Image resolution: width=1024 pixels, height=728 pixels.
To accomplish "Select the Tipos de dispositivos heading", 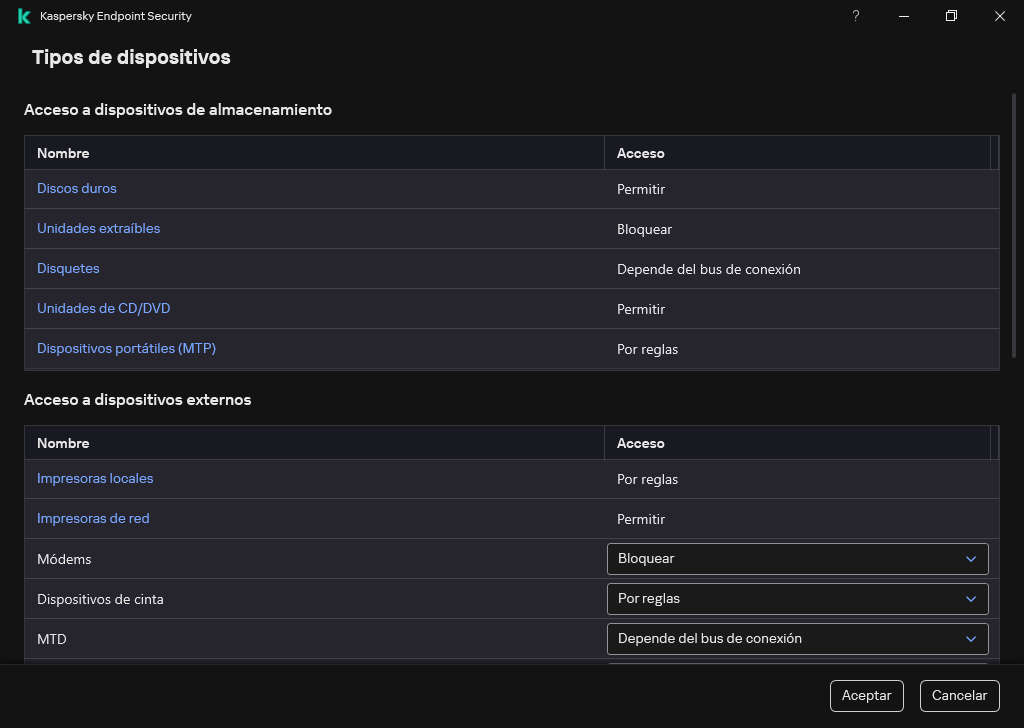I will point(131,58).
